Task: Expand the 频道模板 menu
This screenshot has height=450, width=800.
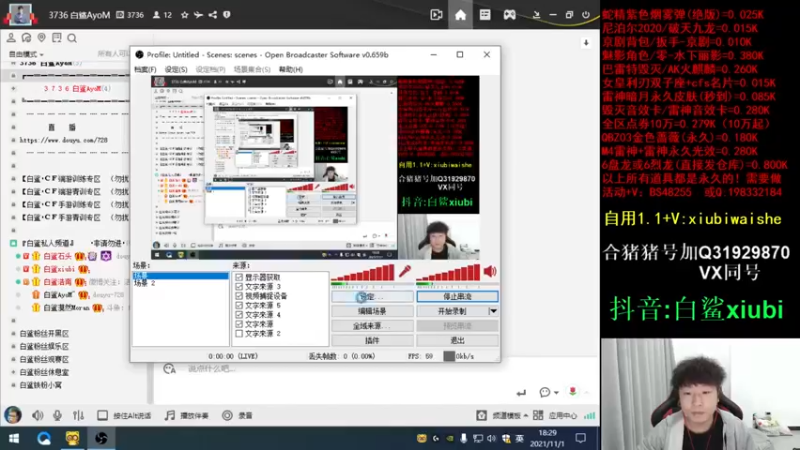Action: 510,415
